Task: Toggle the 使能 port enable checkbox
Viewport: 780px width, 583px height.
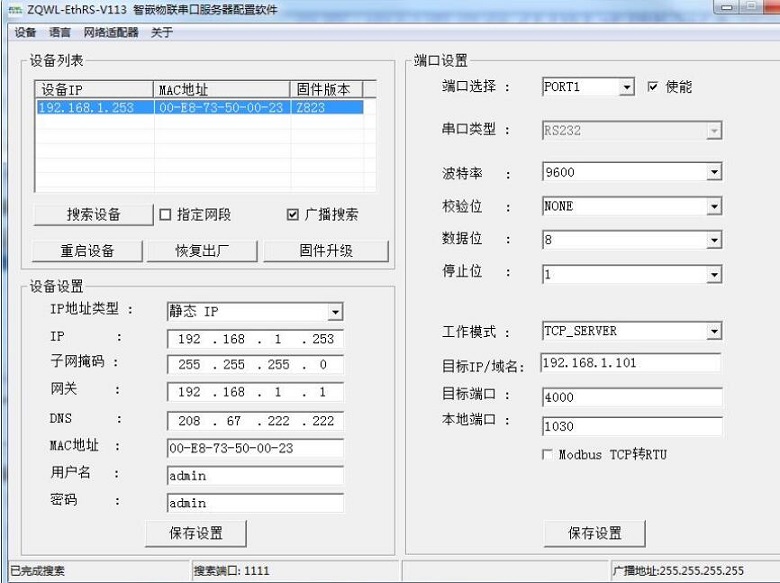Action: point(653,87)
